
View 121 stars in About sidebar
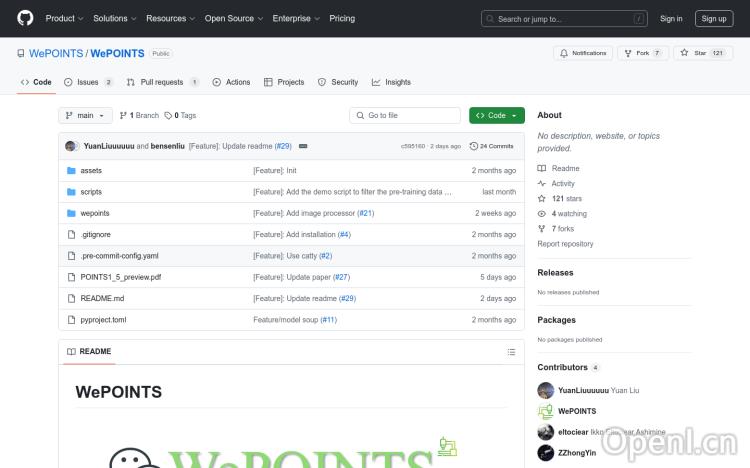pyautogui.click(x=560, y=199)
